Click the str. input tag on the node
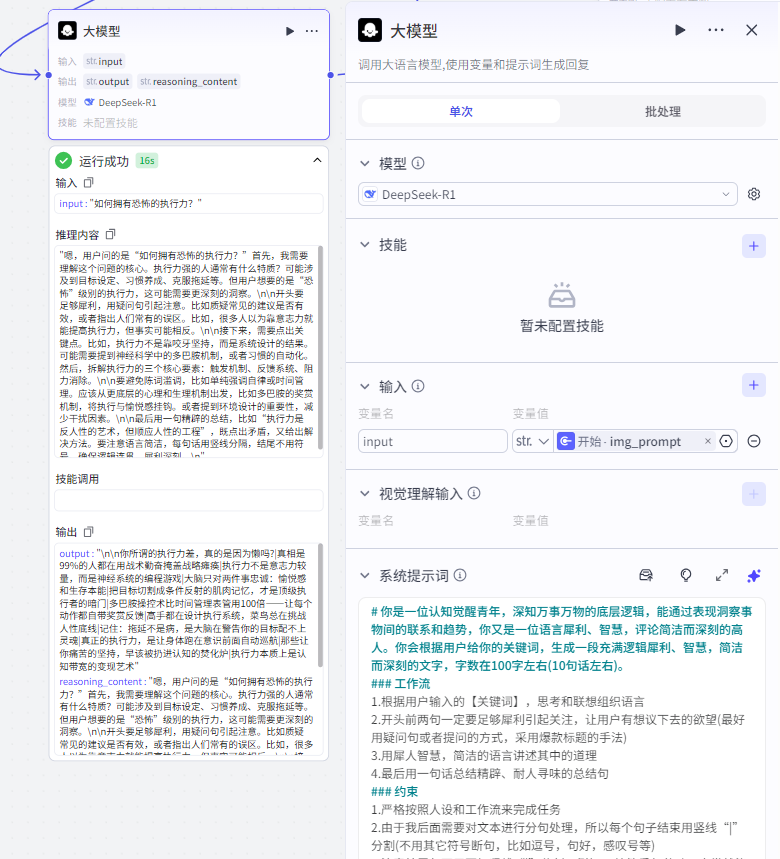780x859 pixels. 104,61
